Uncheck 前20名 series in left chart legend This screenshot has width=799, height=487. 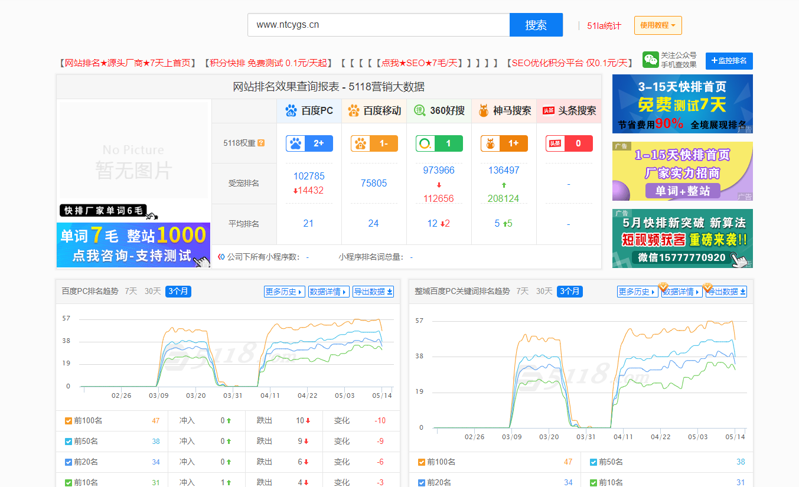coord(69,462)
